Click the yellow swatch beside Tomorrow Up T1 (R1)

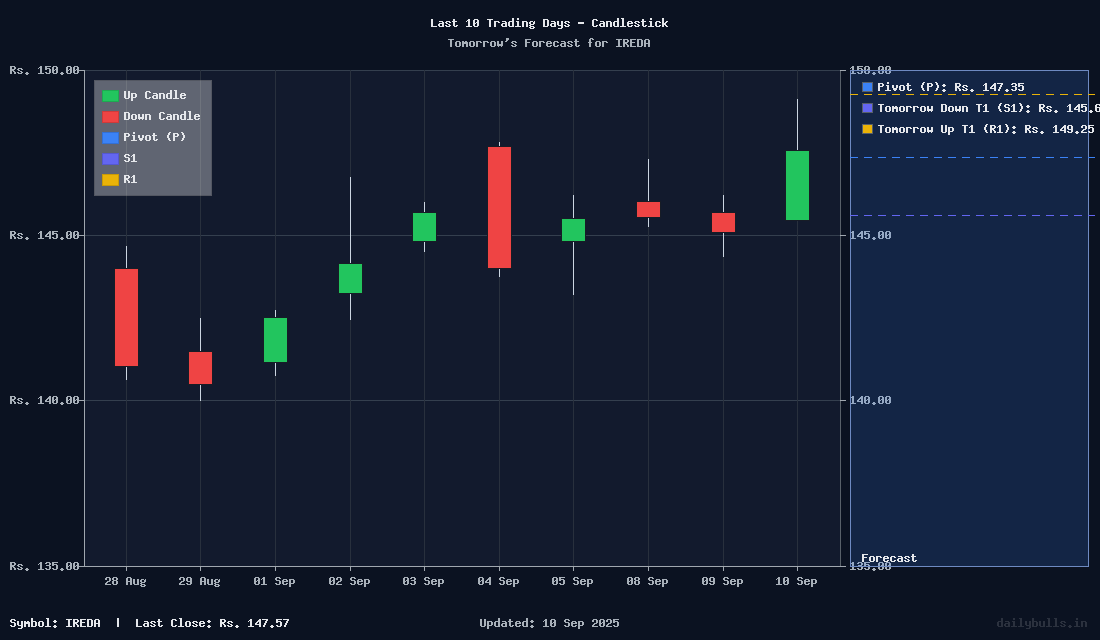click(867, 129)
